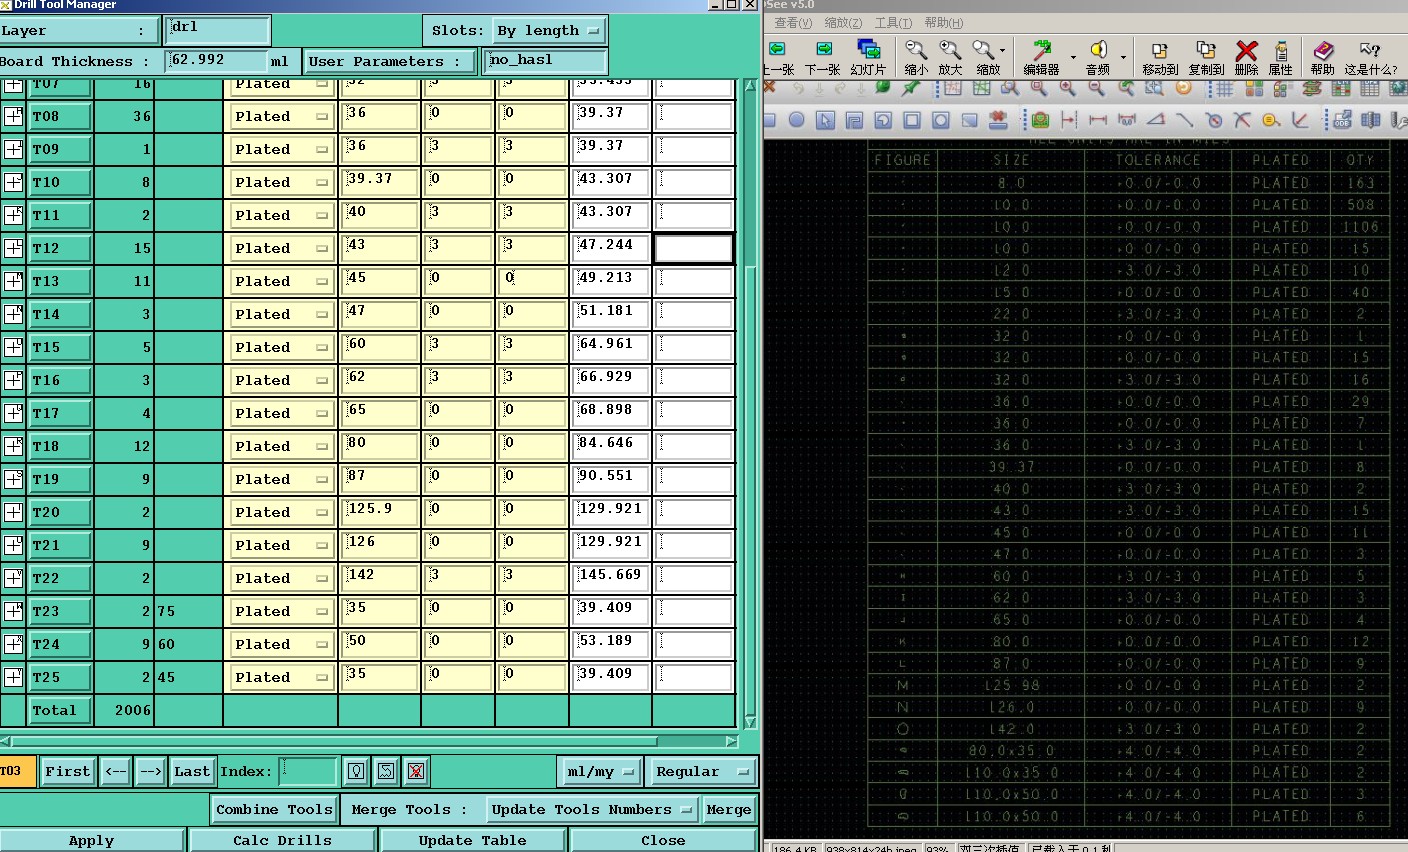Image resolution: width=1408 pixels, height=852 pixels.
Task: Open the help (帮助) book icon
Action: [x=1323, y=50]
